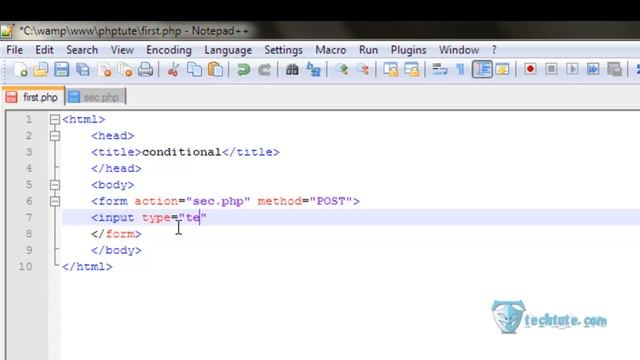The width and height of the screenshot is (640, 360).
Task: Toggle the indent guide button
Action: (482, 69)
